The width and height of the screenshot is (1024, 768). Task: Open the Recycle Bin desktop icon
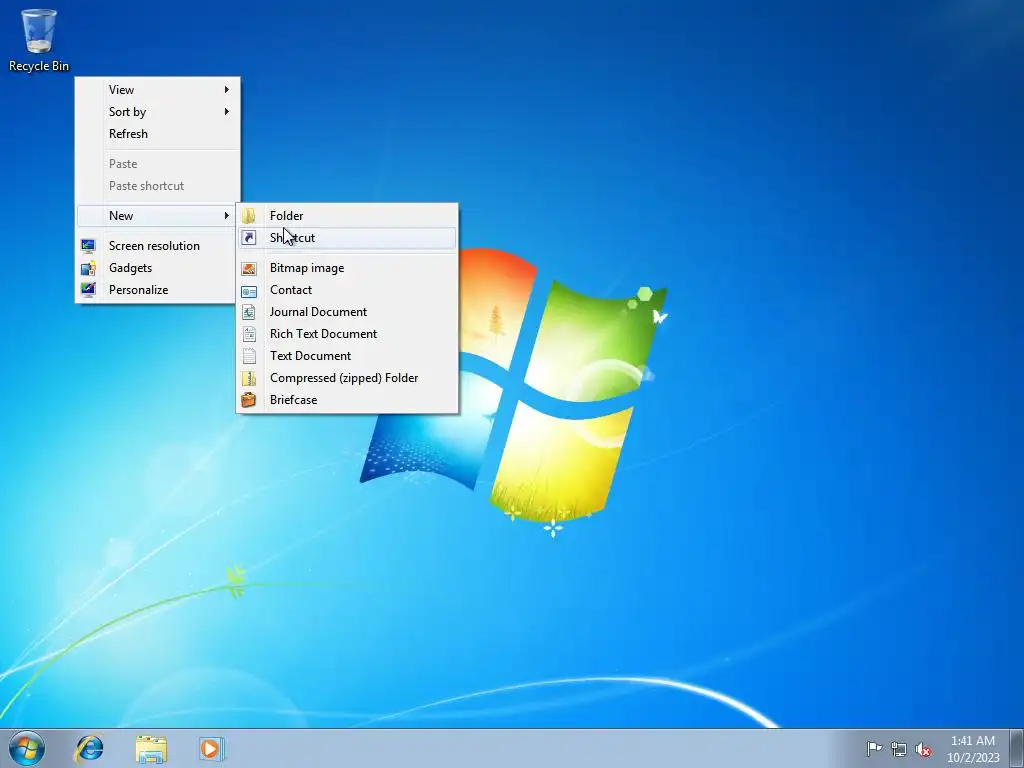point(39,40)
